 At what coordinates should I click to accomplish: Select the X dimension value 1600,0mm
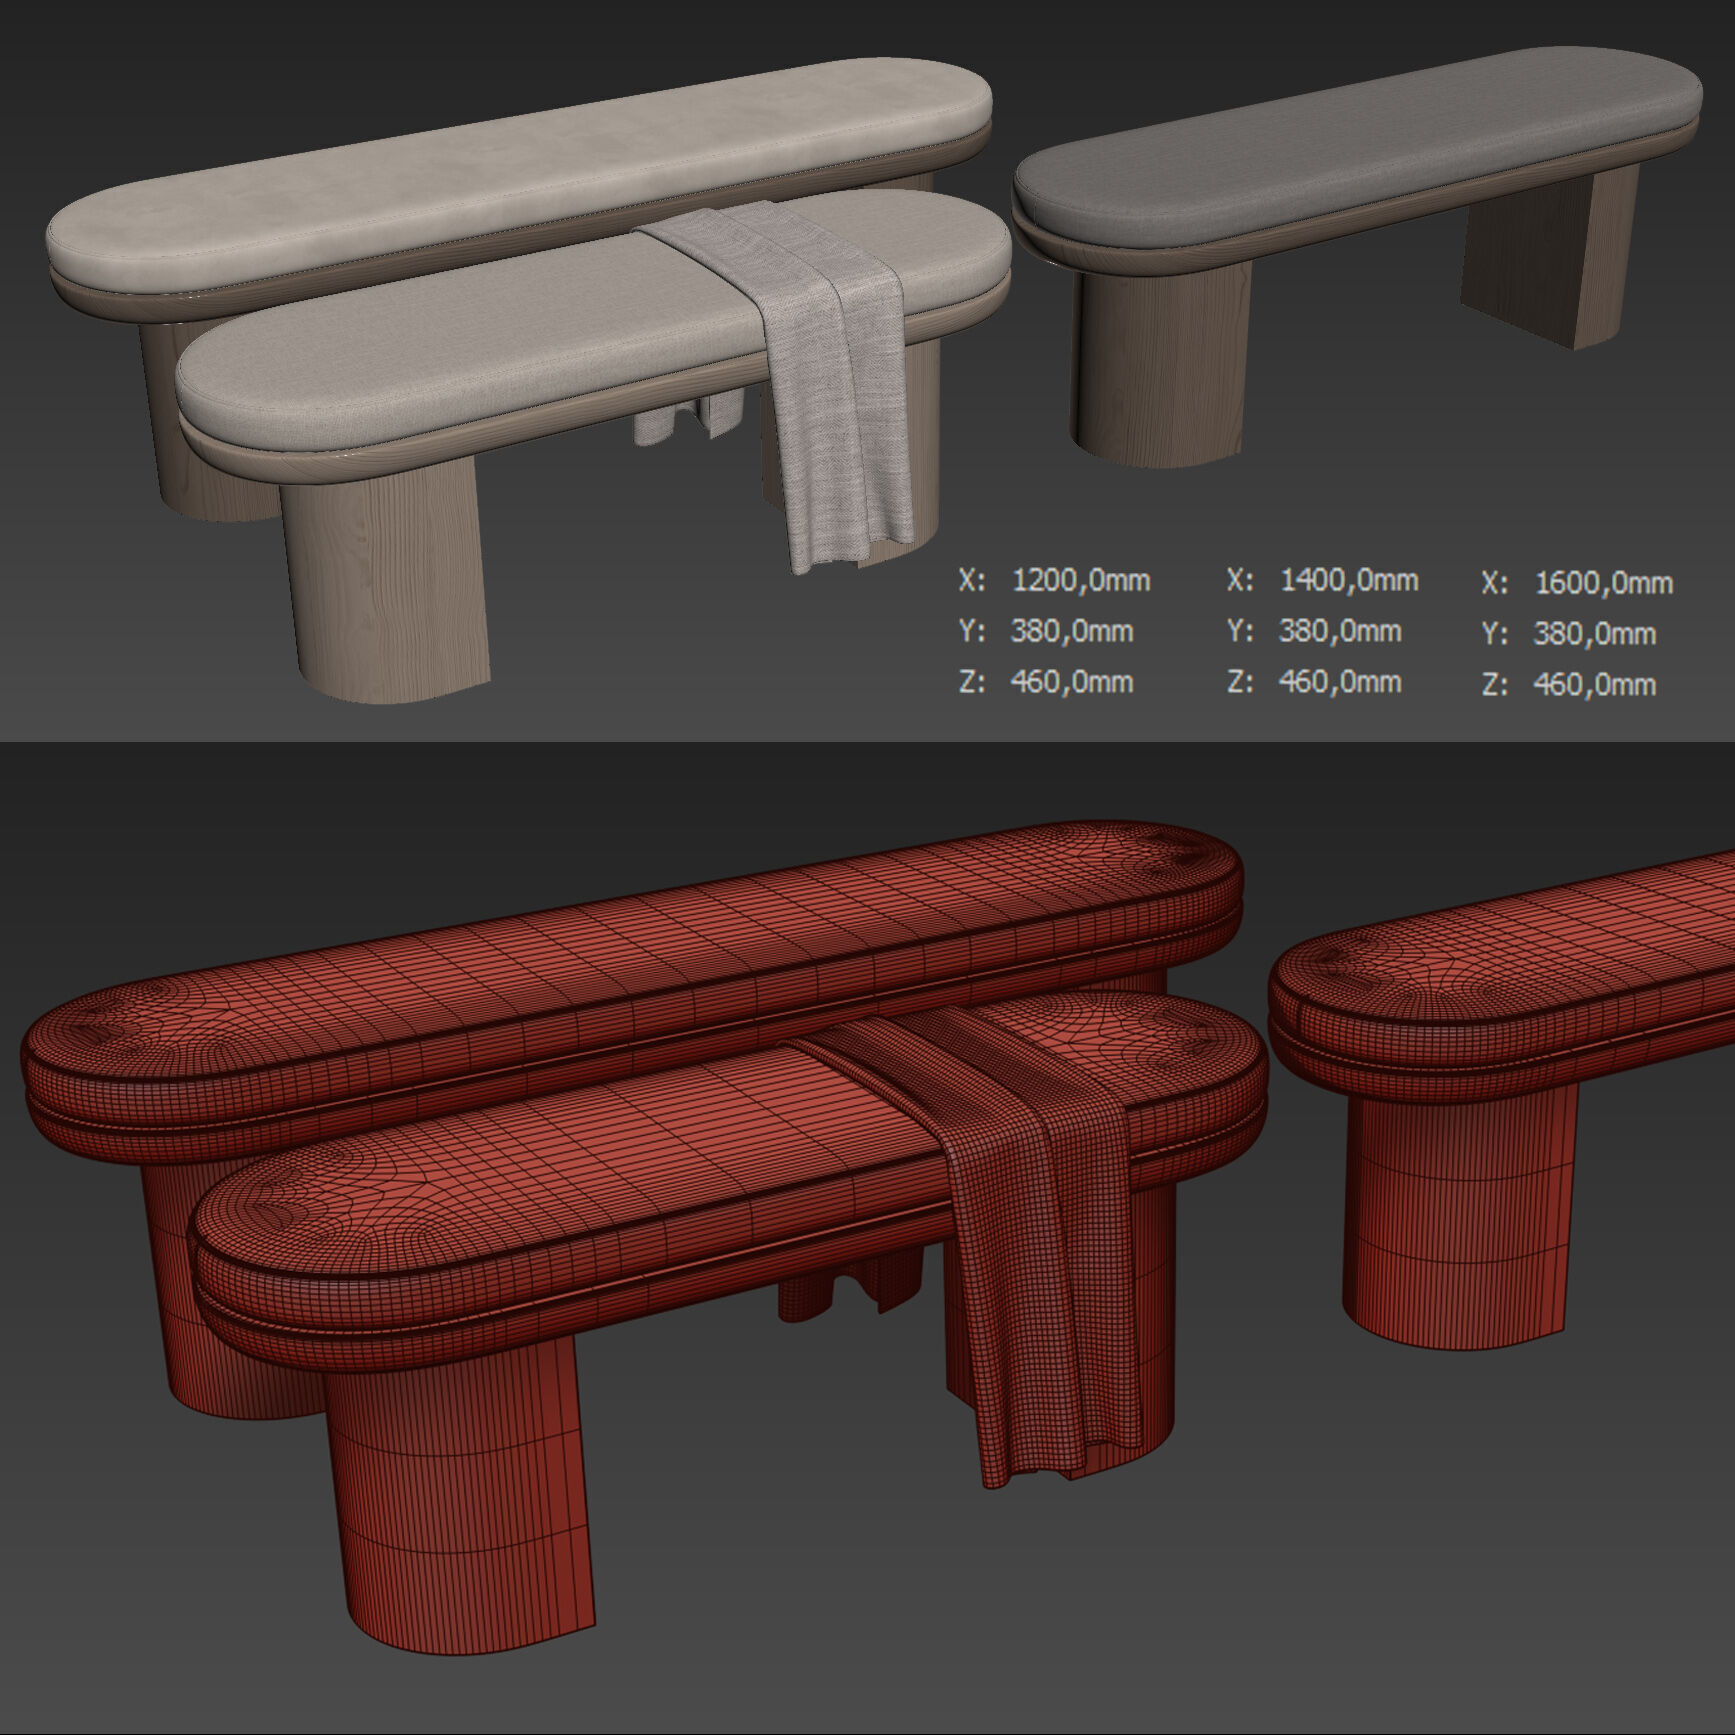point(1604,583)
